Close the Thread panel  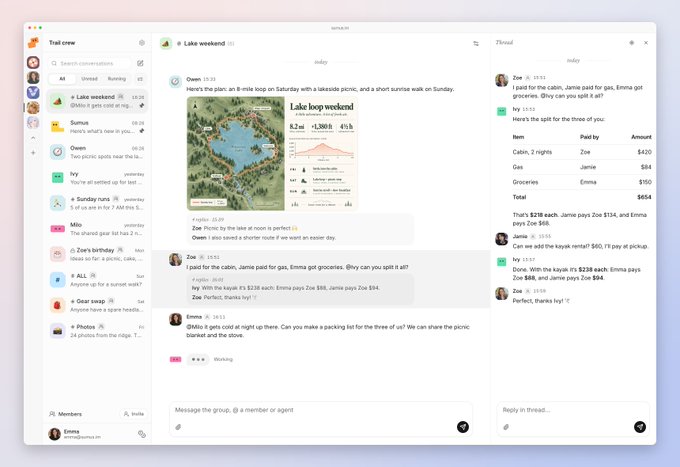tap(646, 42)
